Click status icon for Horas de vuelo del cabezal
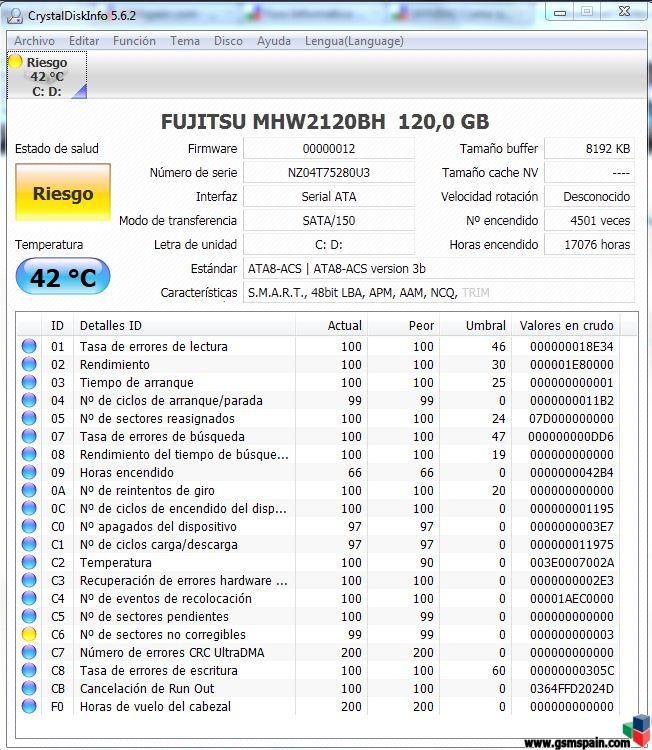The height and width of the screenshot is (750, 652). (29, 706)
